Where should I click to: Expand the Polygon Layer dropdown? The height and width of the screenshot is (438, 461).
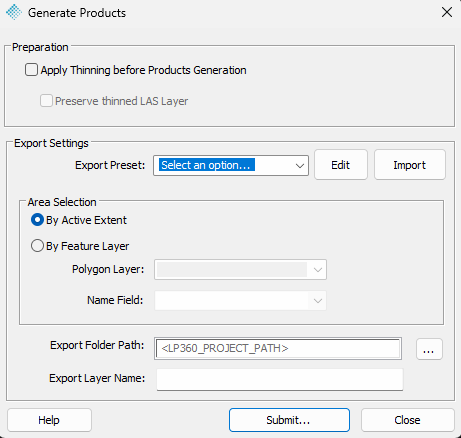point(240,269)
